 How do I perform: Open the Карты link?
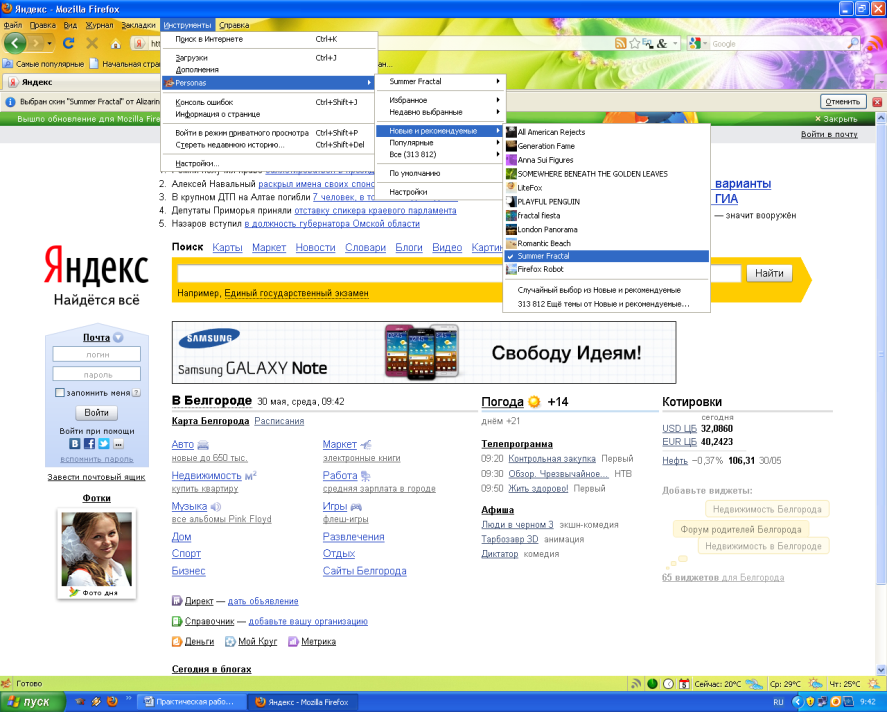(x=227, y=247)
